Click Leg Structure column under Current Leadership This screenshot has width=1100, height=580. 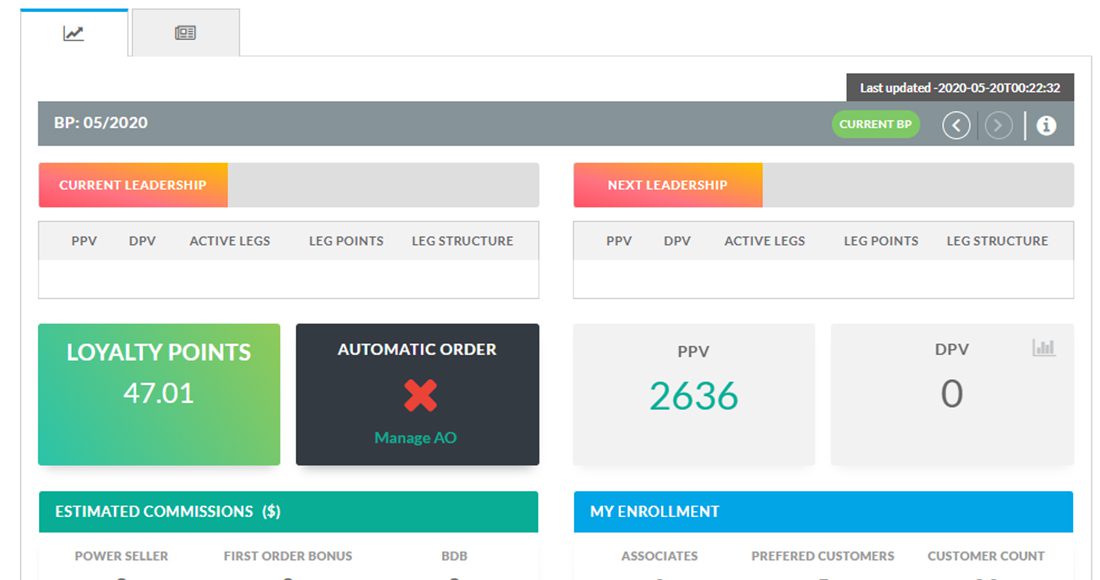click(x=462, y=241)
